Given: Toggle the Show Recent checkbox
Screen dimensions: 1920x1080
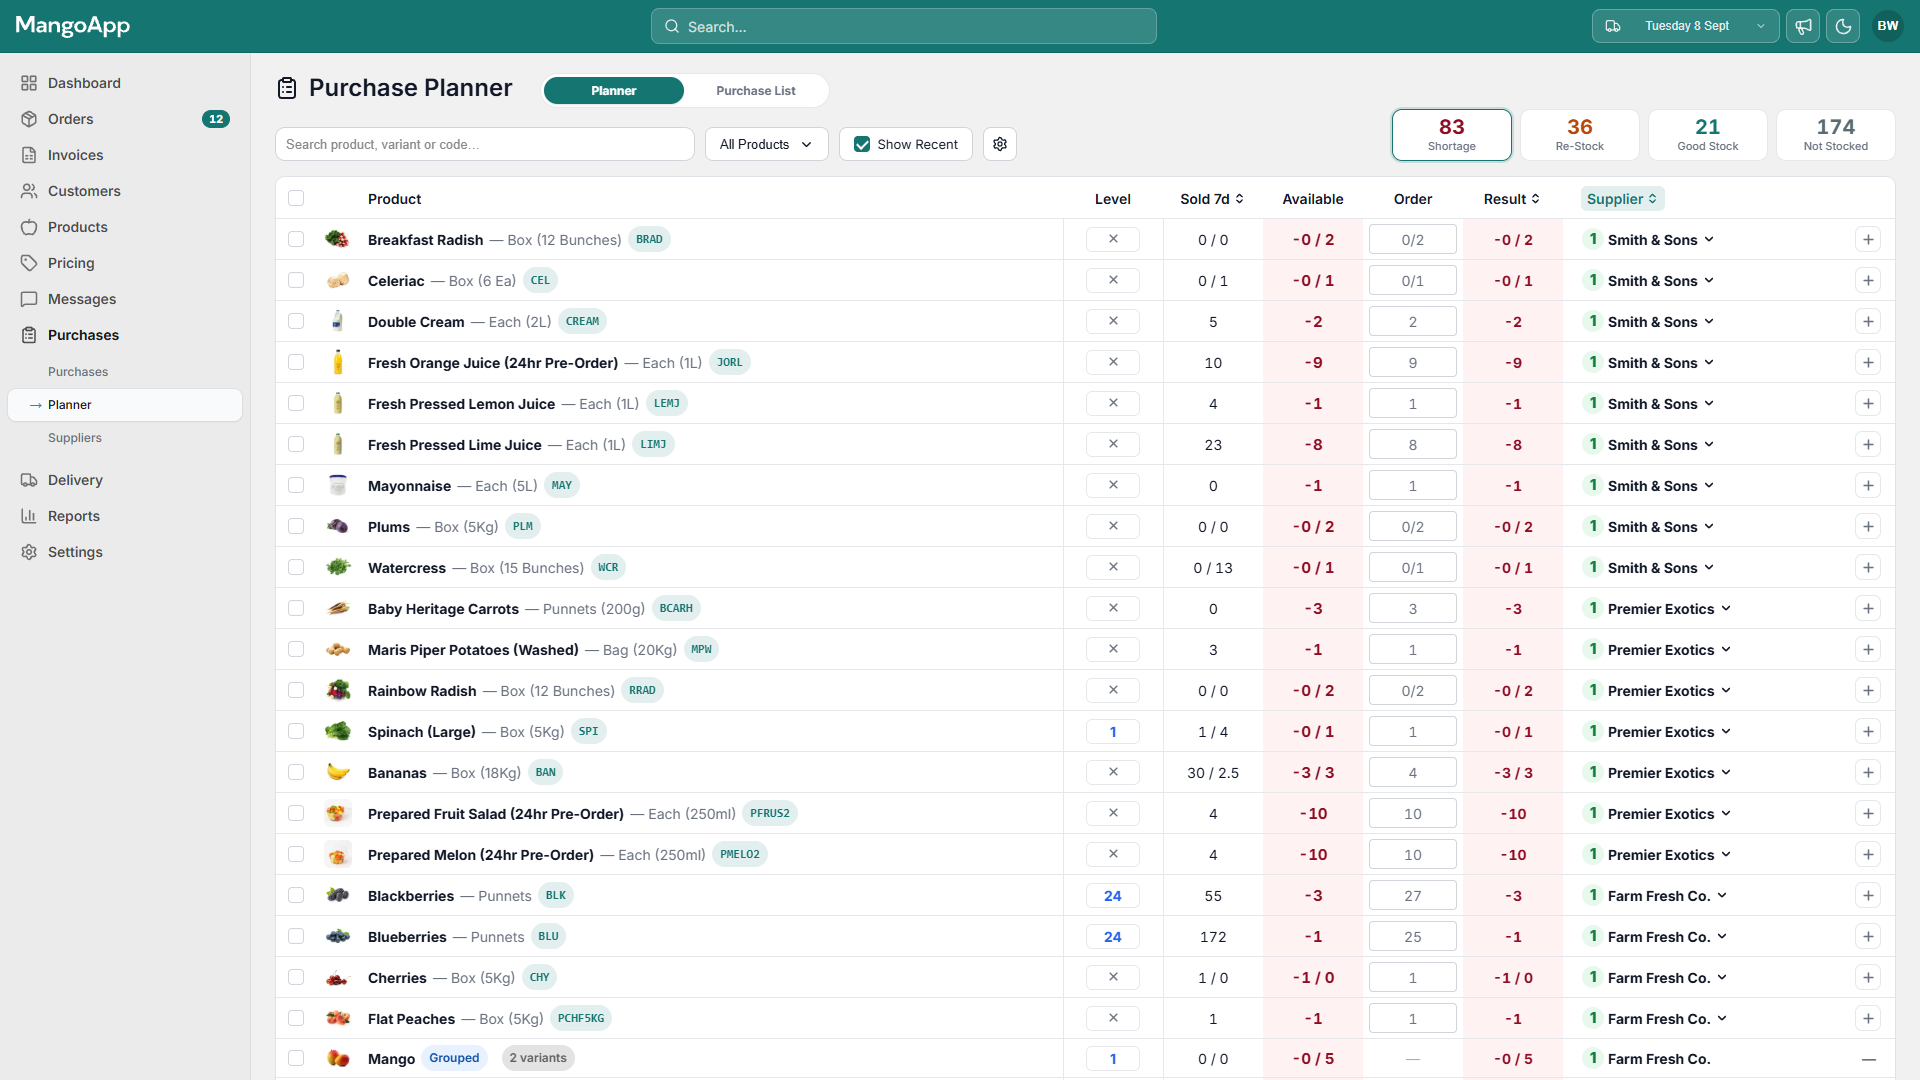Looking at the screenshot, I should 862,144.
